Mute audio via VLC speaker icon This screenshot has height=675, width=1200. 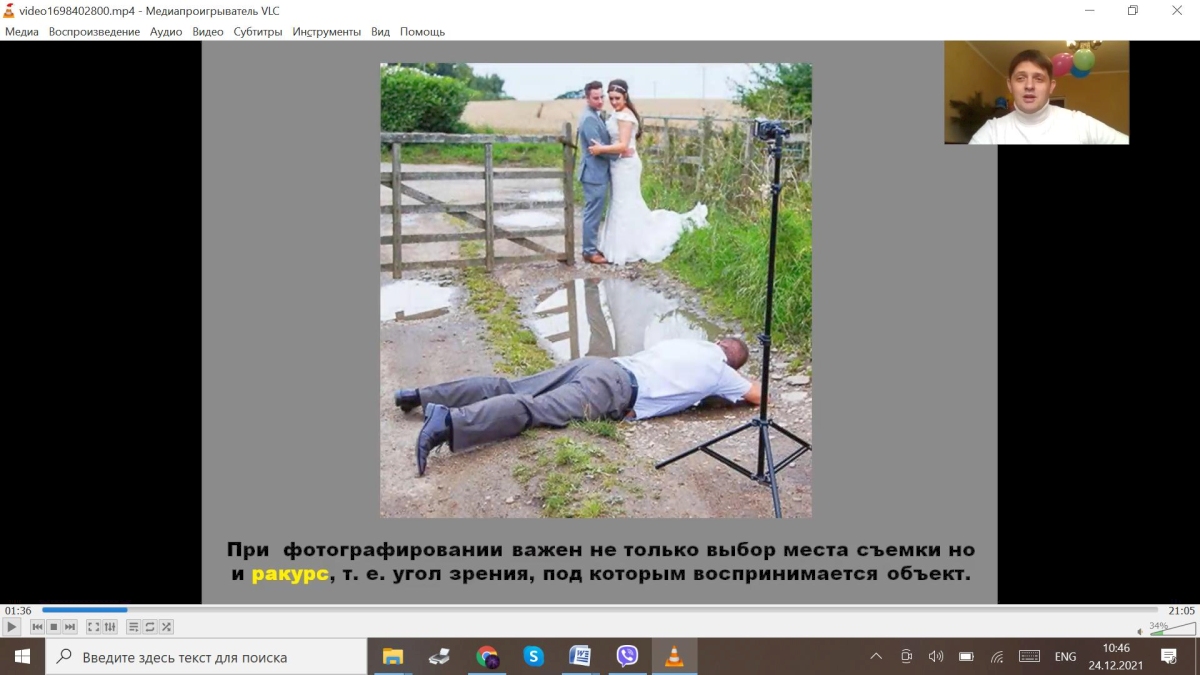tap(1141, 630)
